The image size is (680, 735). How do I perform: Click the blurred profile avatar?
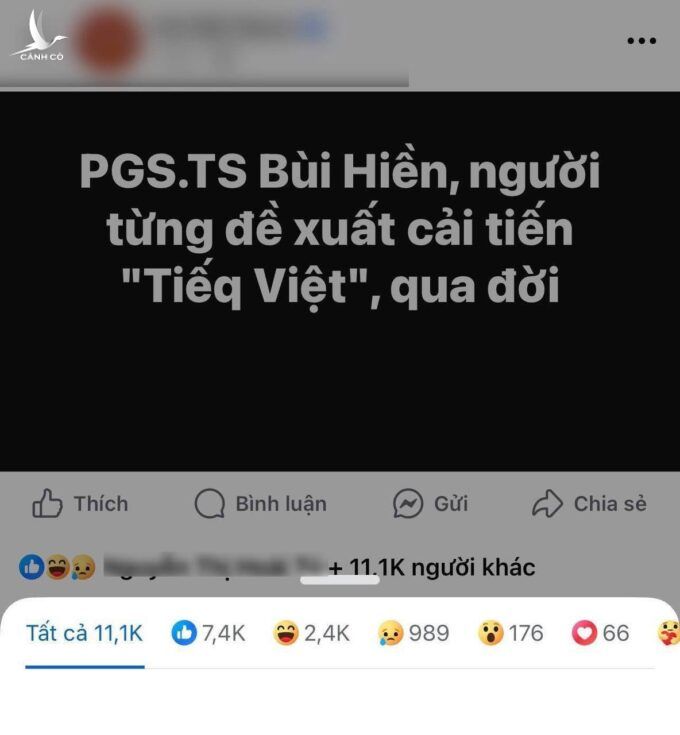[108, 40]
